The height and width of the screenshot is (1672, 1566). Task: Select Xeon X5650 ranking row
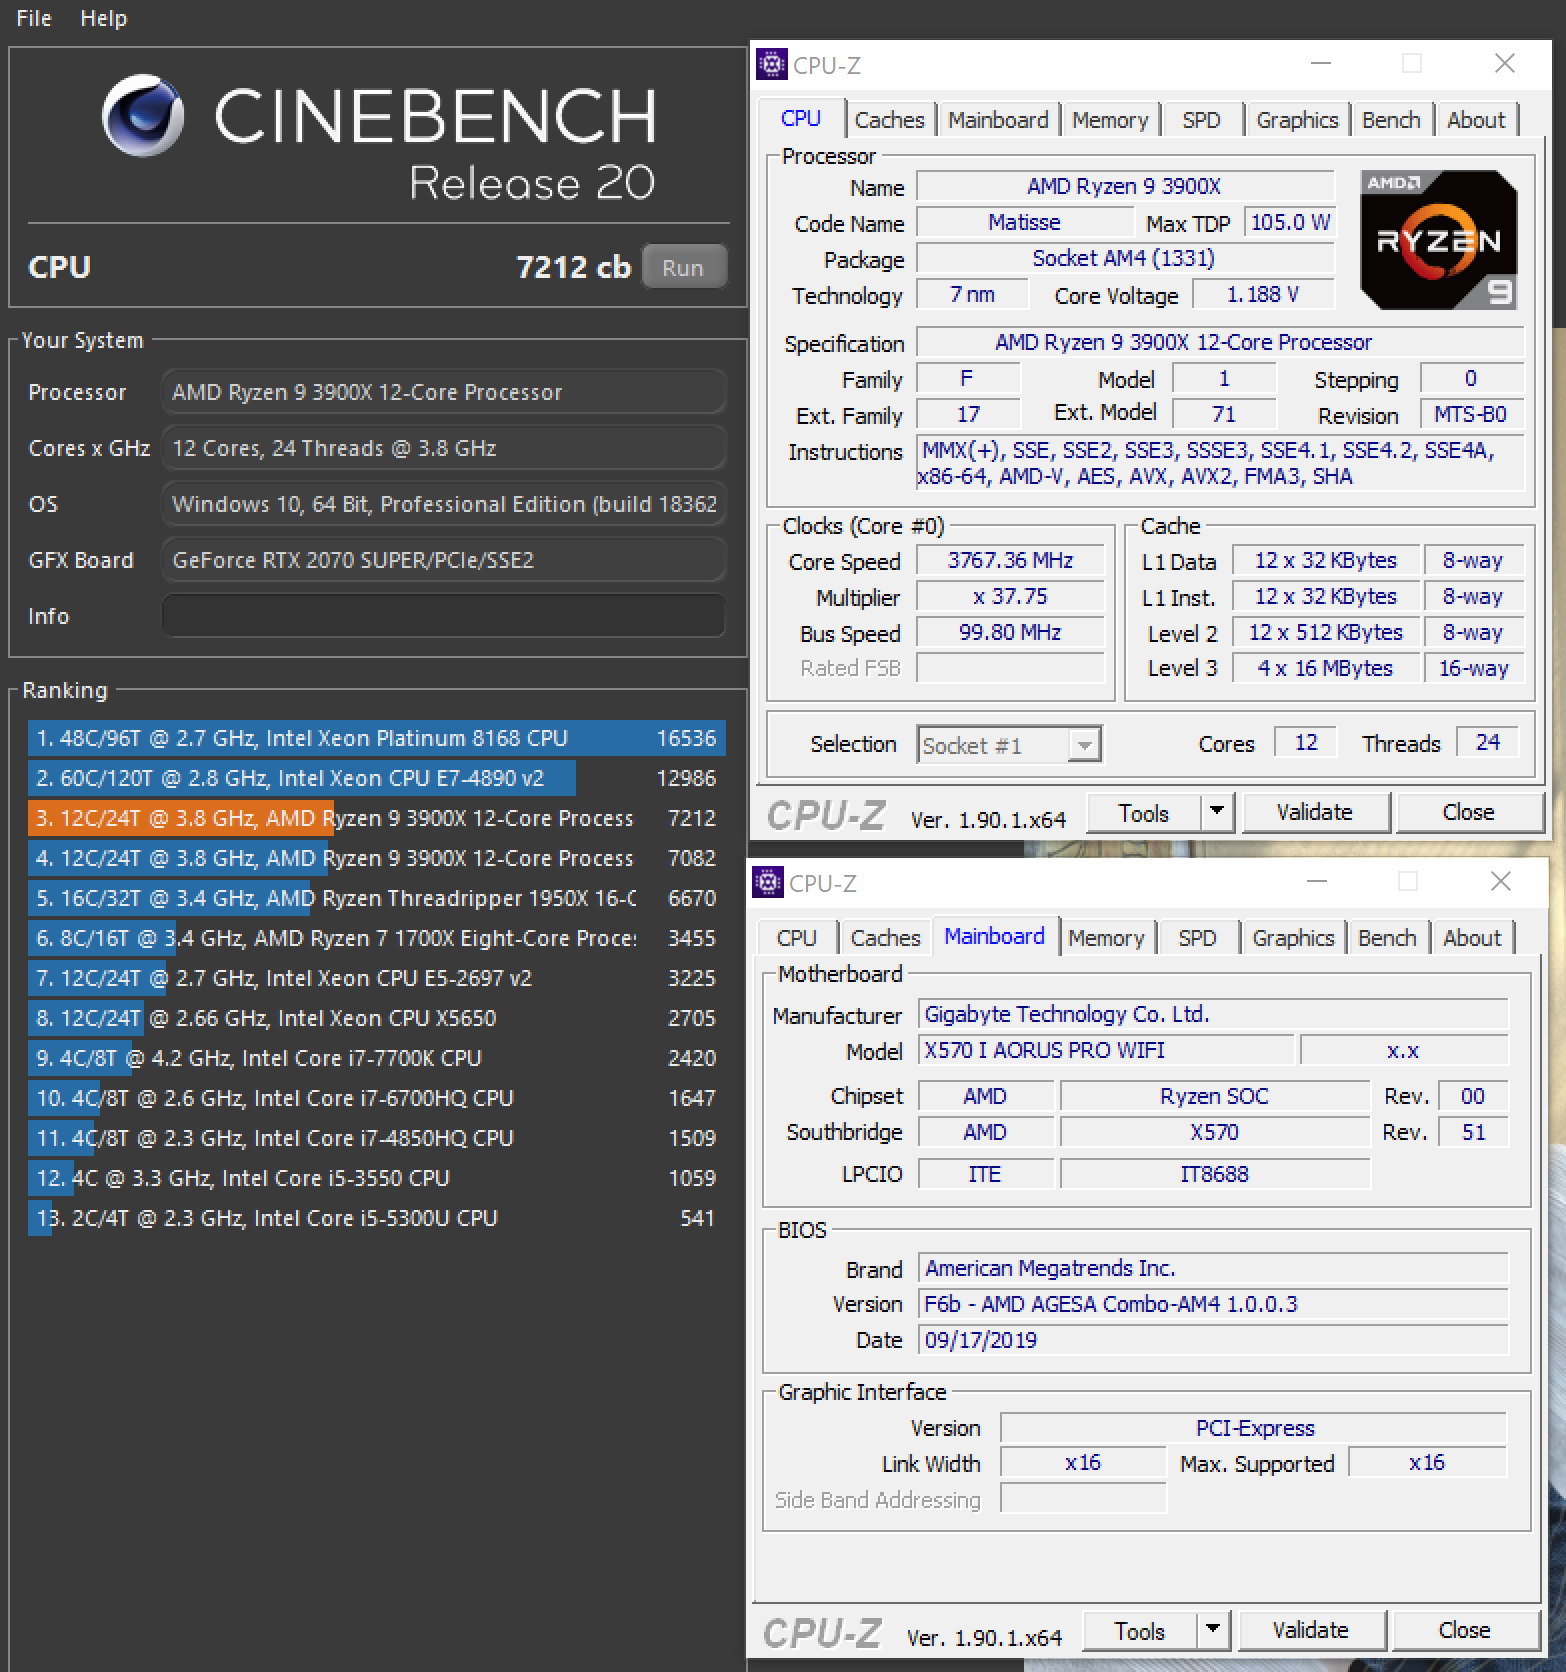pyautogui.click(x=377, y=1018)
